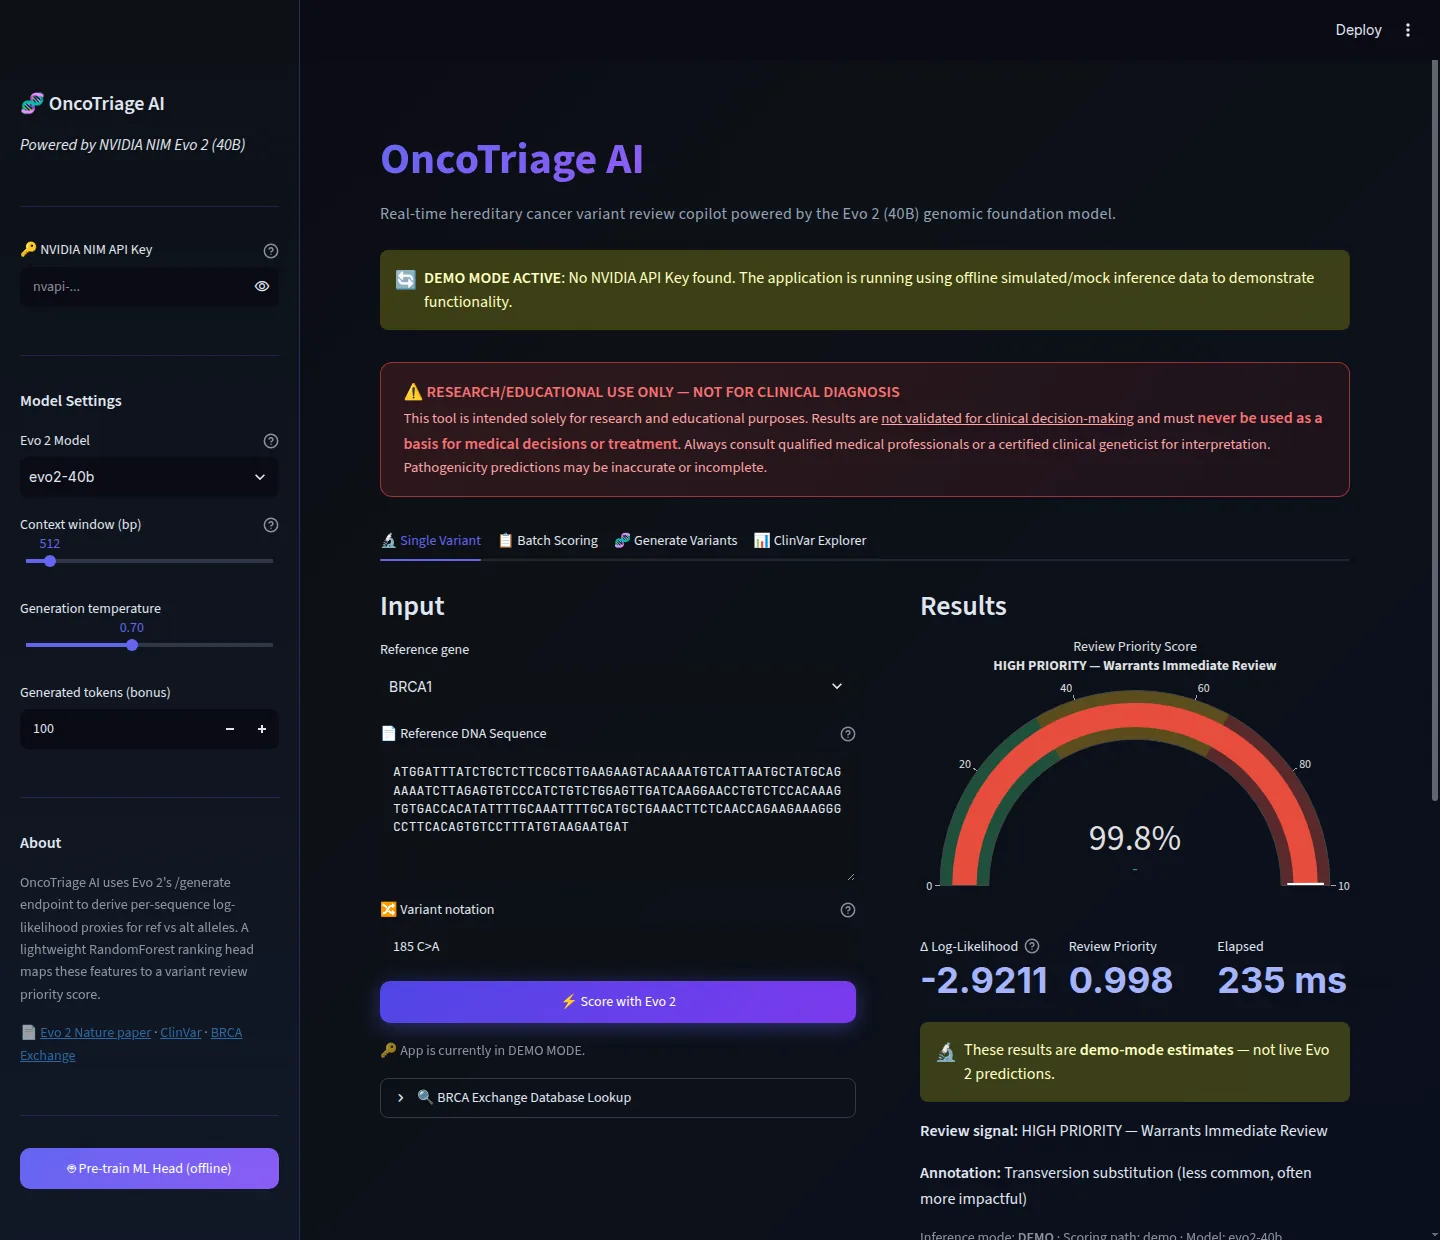Viewport: 1440px width, 1240px height.
Task: Expand BRCA Exchange Database Lookup
Action: click(x=618, y=1098)
